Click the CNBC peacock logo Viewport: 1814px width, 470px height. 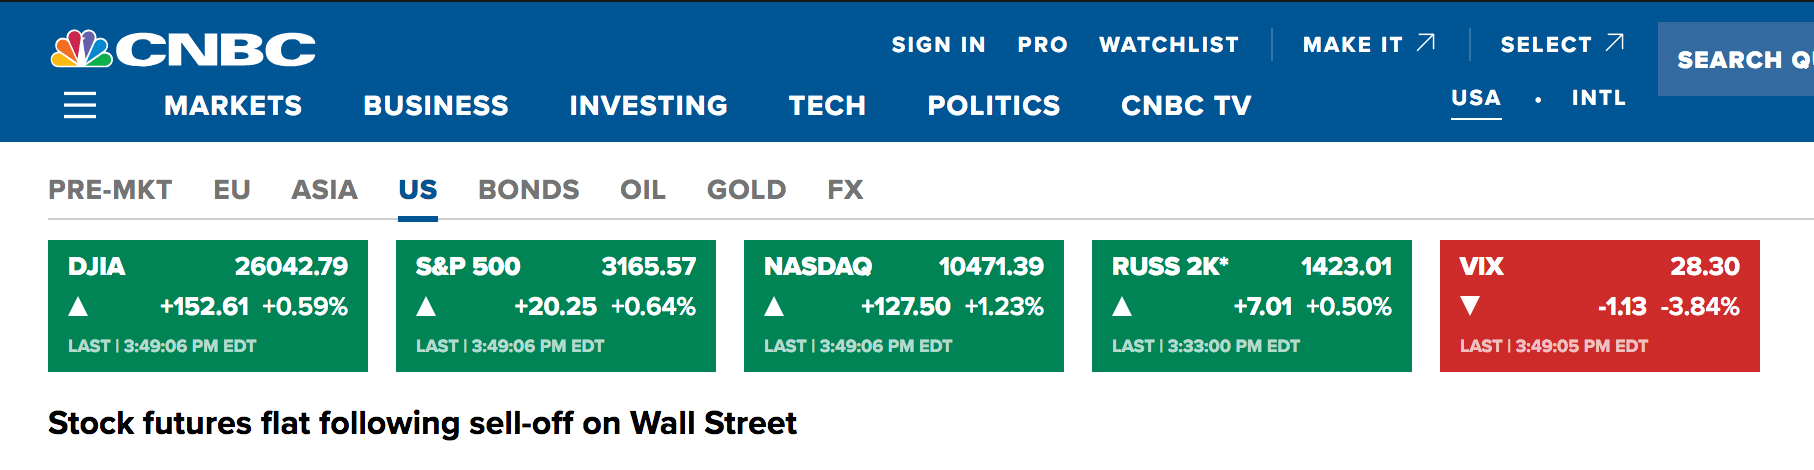tap(82, 49)
